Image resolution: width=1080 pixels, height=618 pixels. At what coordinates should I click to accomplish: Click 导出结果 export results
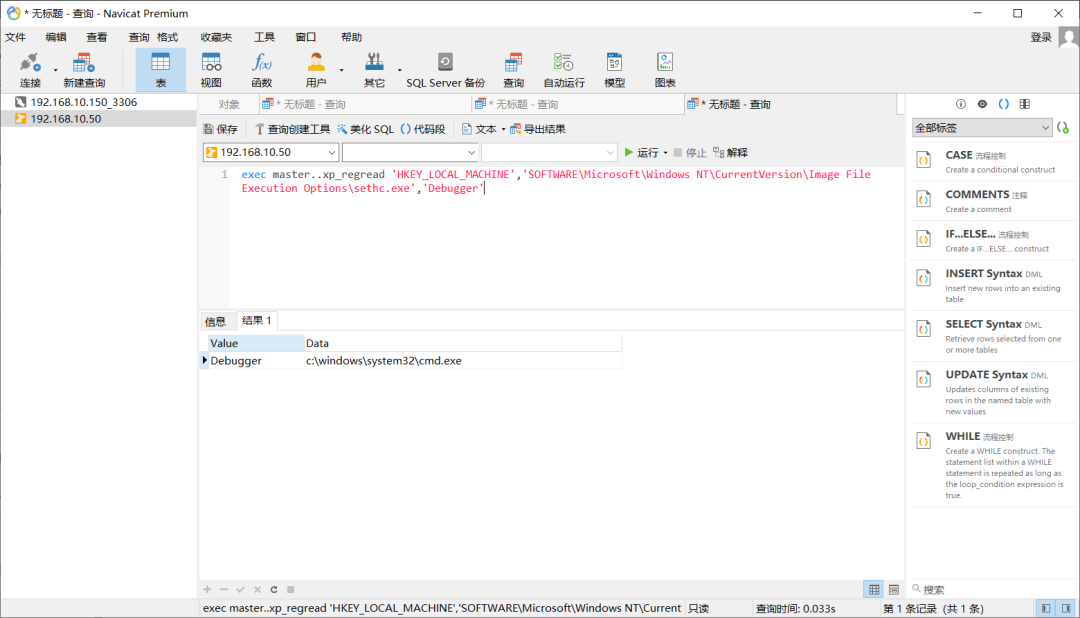point(538,130)
